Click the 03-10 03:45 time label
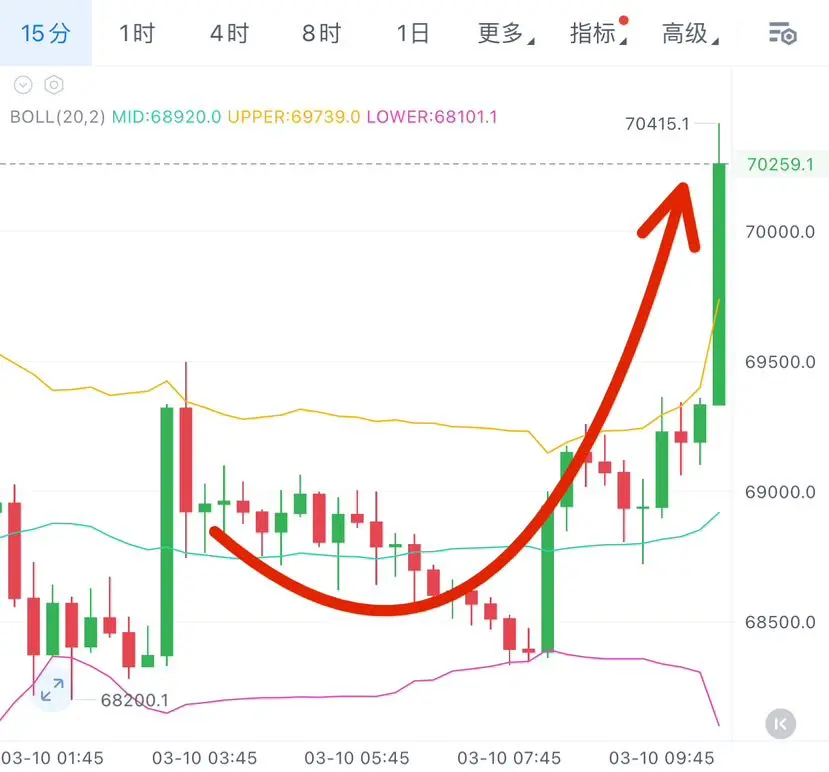Screen dimensions: 829x772 [x=204, y=758]
